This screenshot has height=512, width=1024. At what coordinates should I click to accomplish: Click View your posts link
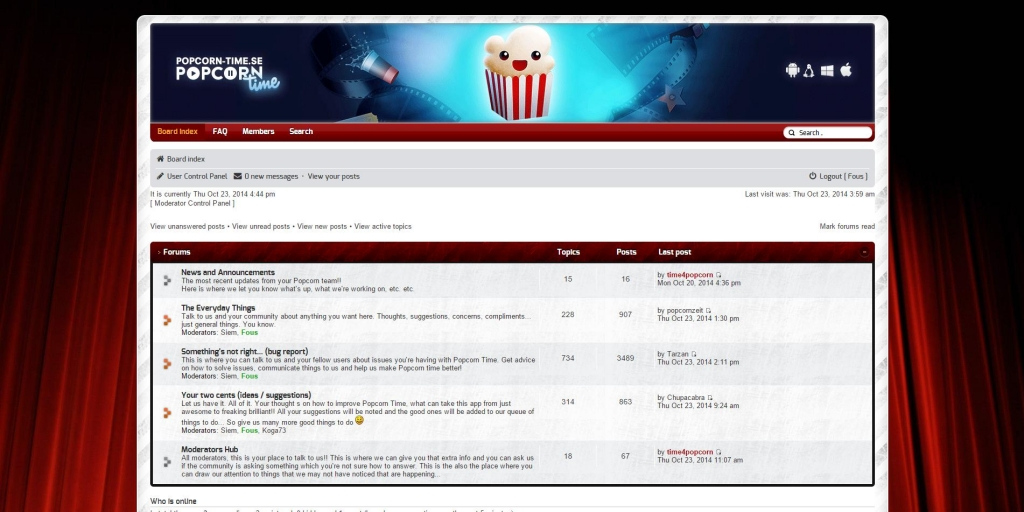pos(334,176)
